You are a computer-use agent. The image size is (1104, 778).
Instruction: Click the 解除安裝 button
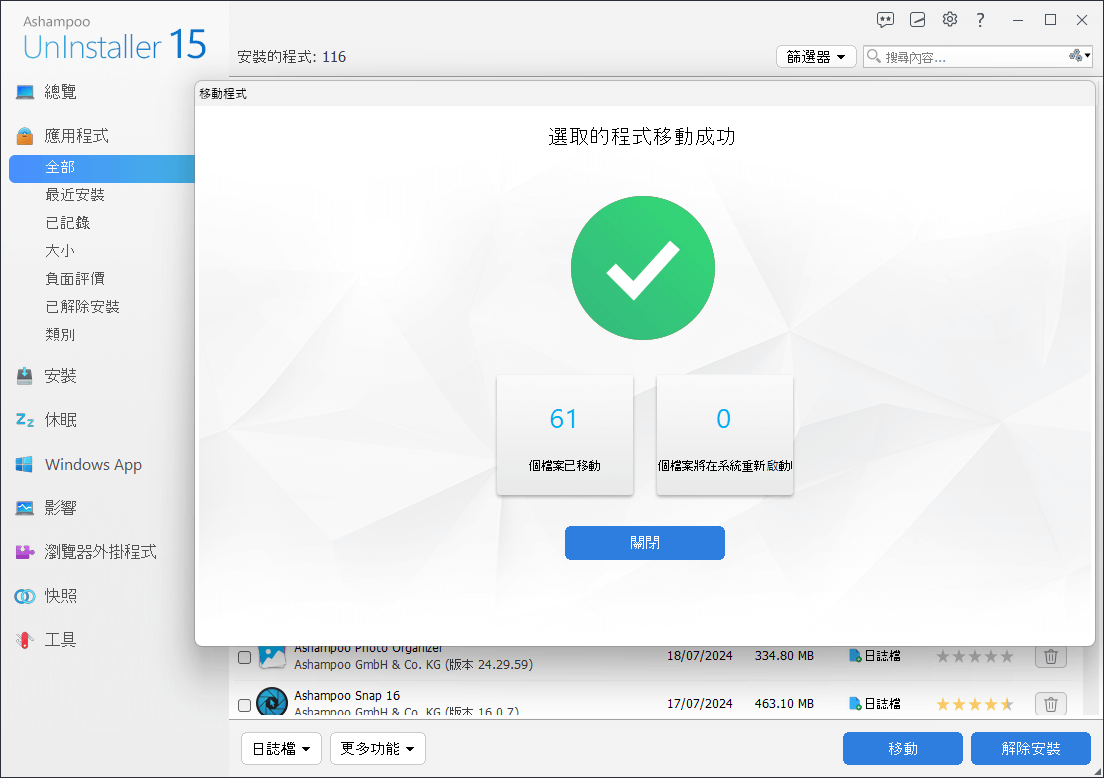coord(1031,748)
